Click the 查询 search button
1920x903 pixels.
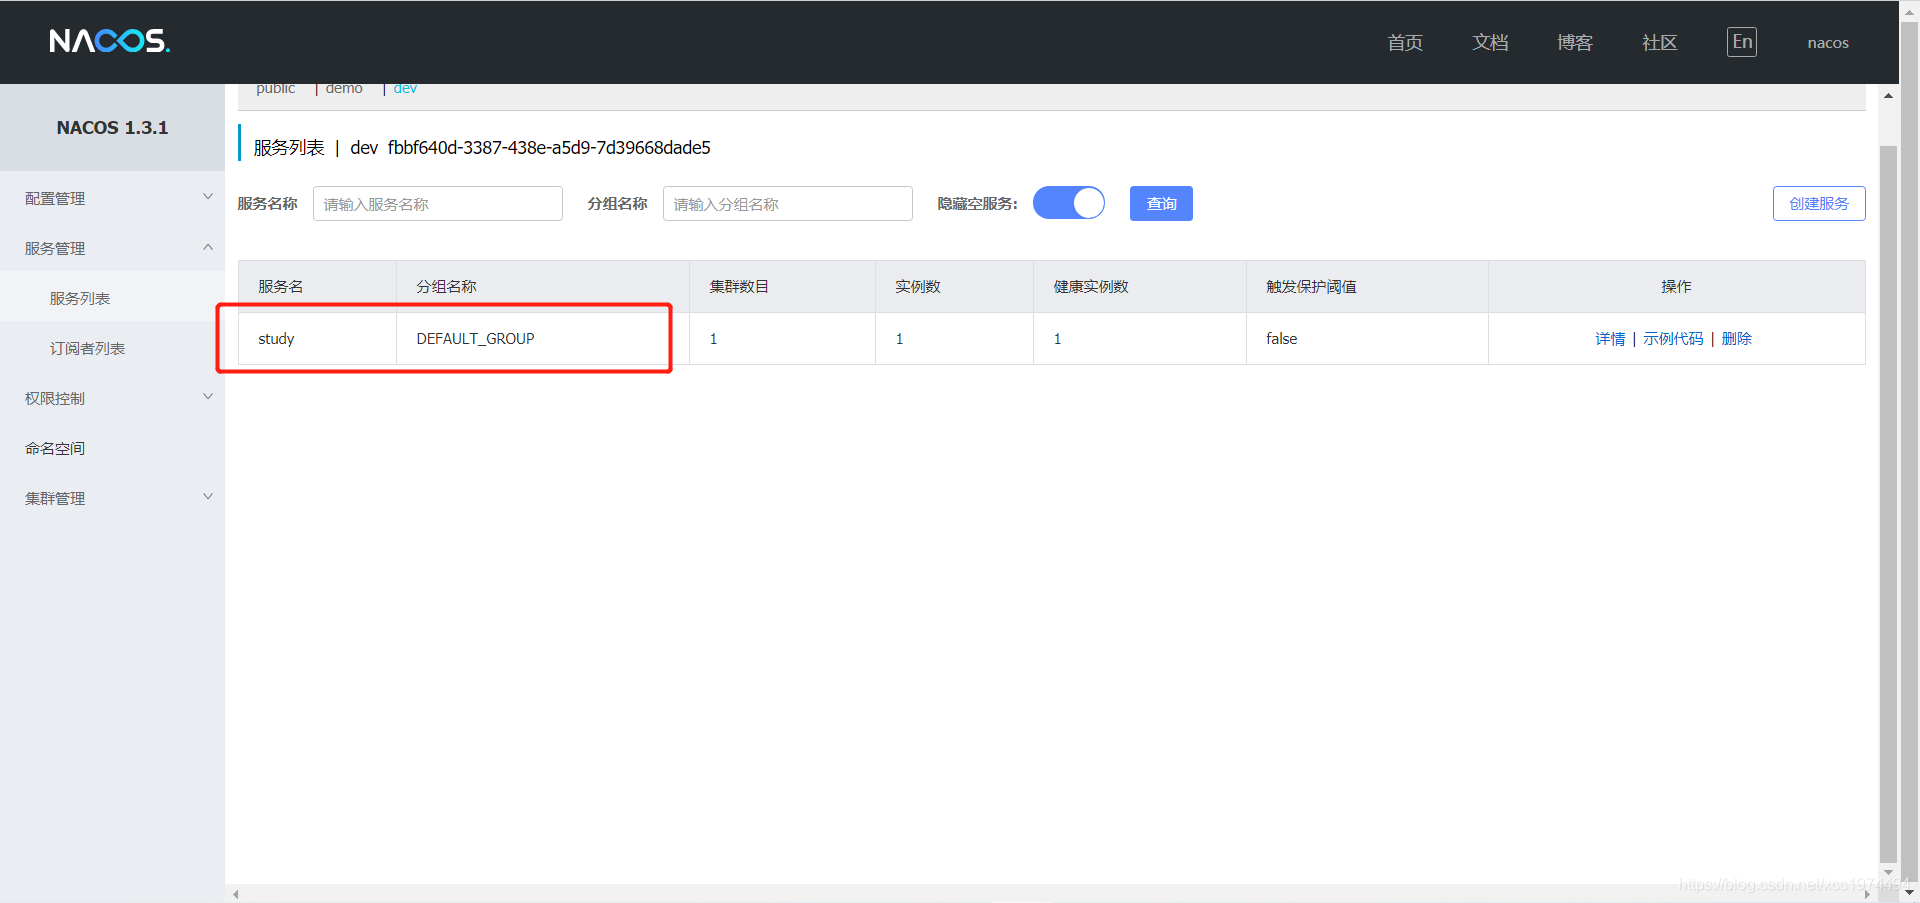tap(1161, 203)
